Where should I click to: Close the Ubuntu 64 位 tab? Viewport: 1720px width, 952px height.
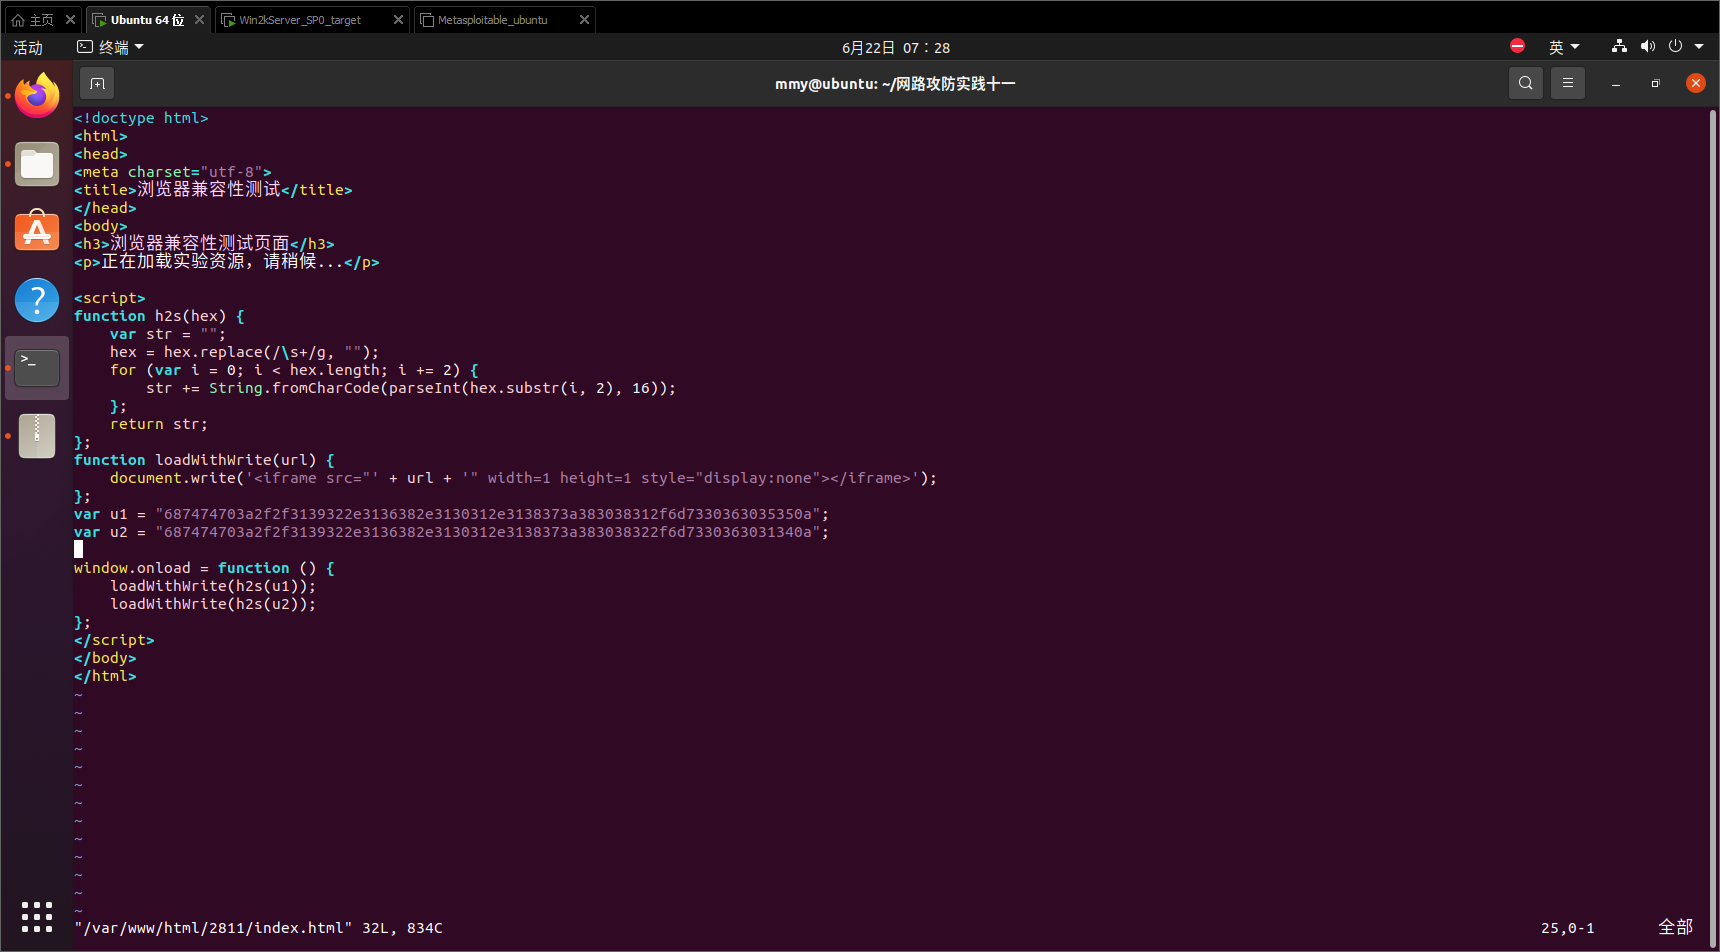199,20
